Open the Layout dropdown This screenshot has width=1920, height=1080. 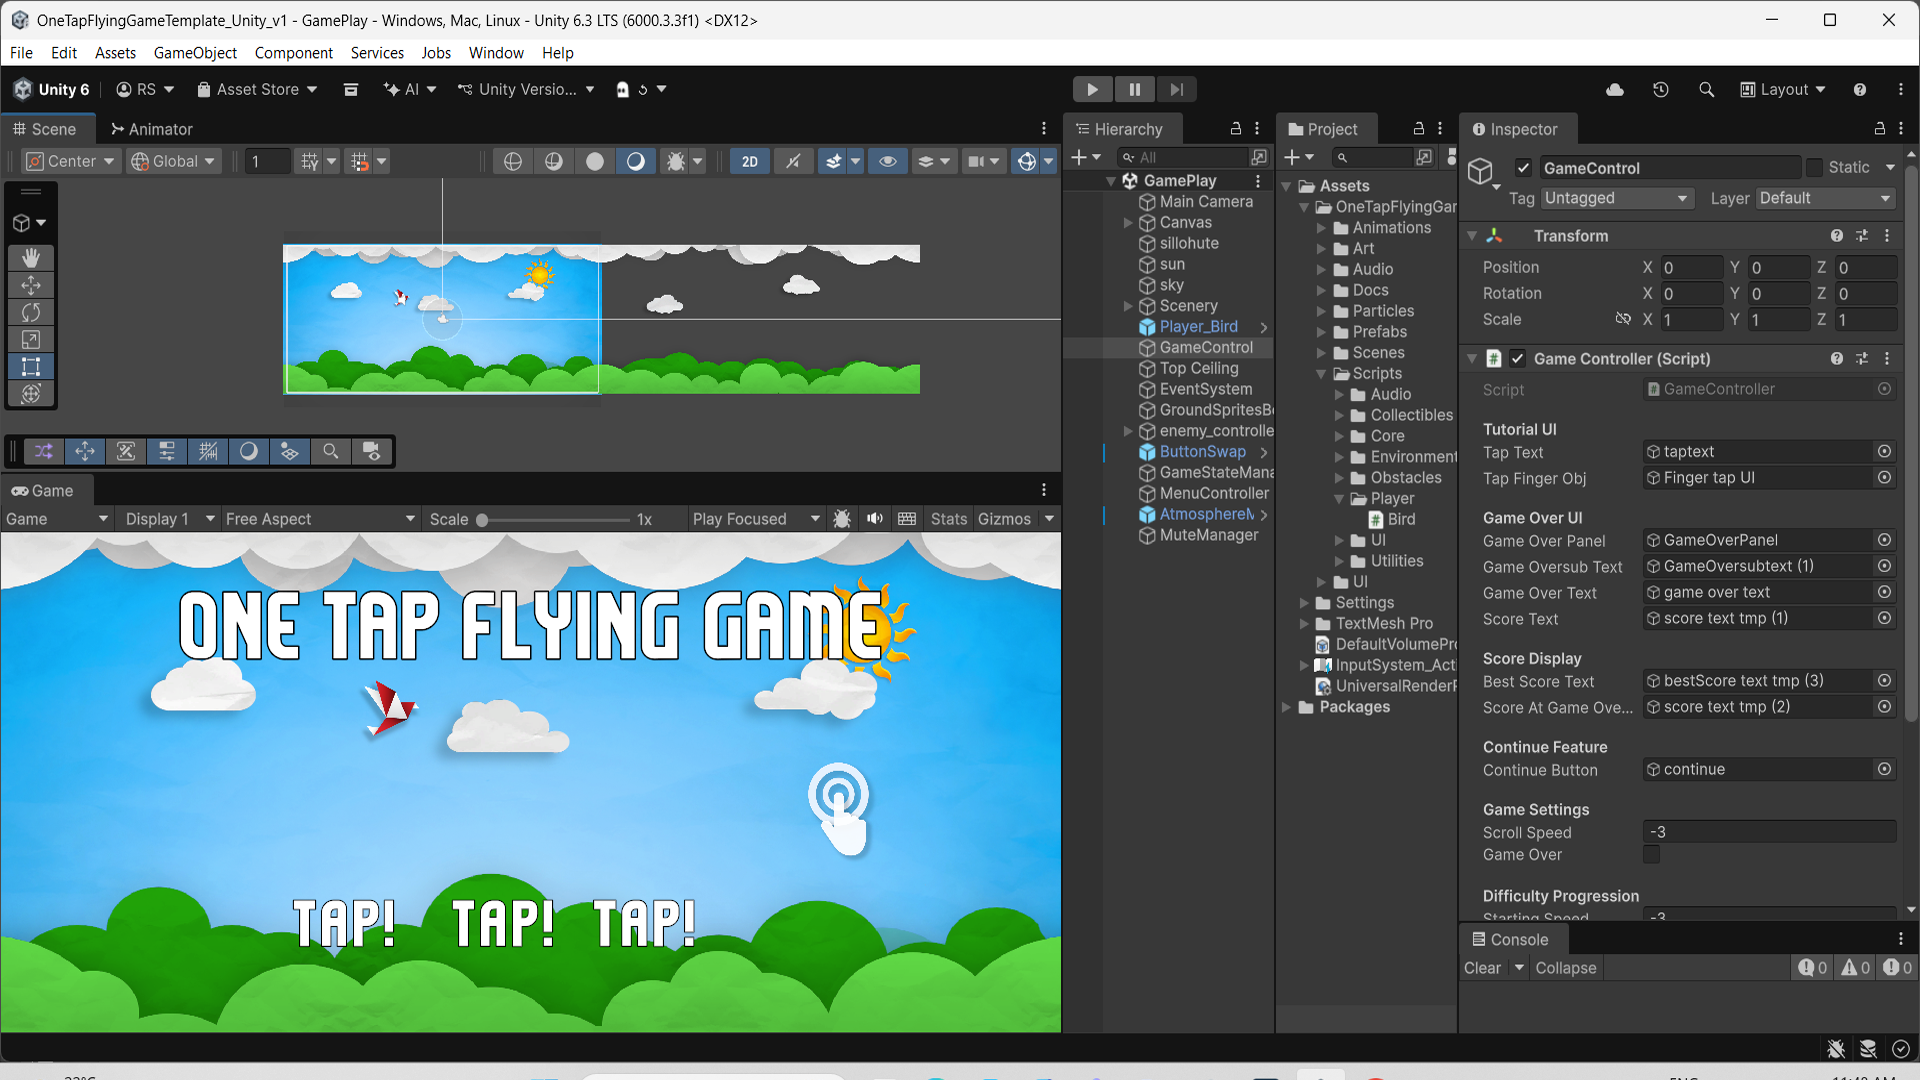(1783, 89)
